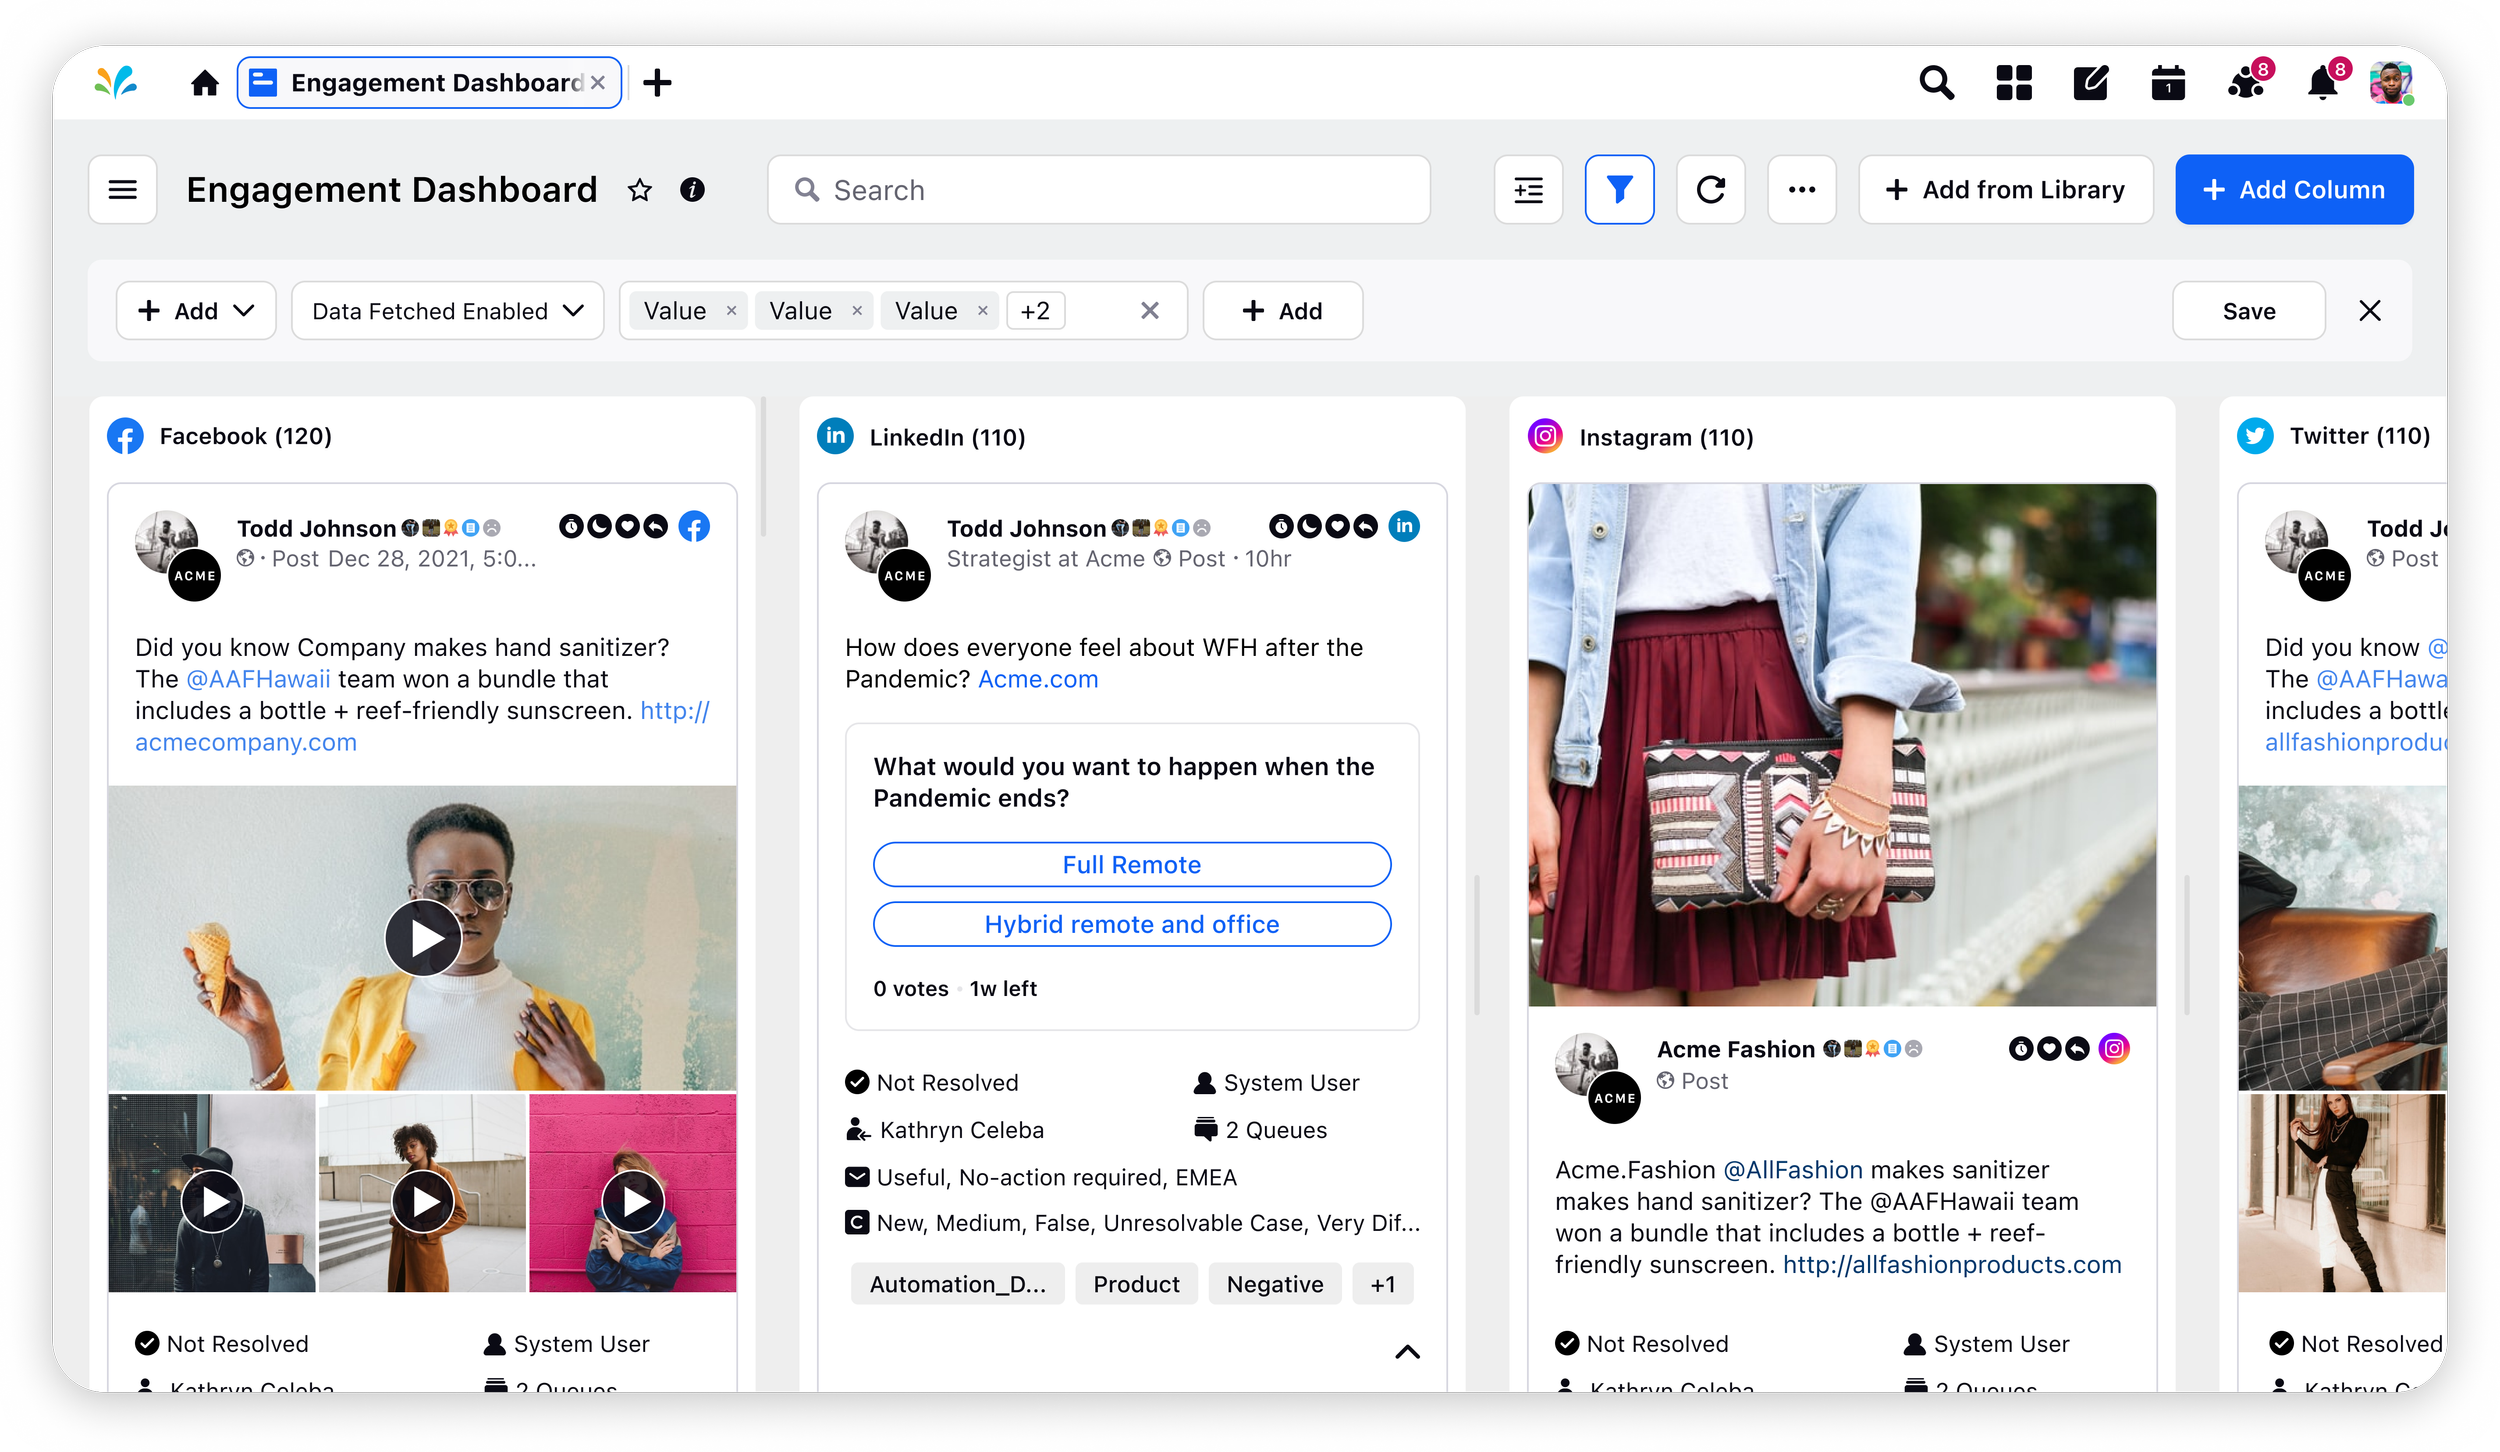Click the home icon in top bar
The height and width of the screenshot is (1452, 2500).
click(x=205, y=83)
